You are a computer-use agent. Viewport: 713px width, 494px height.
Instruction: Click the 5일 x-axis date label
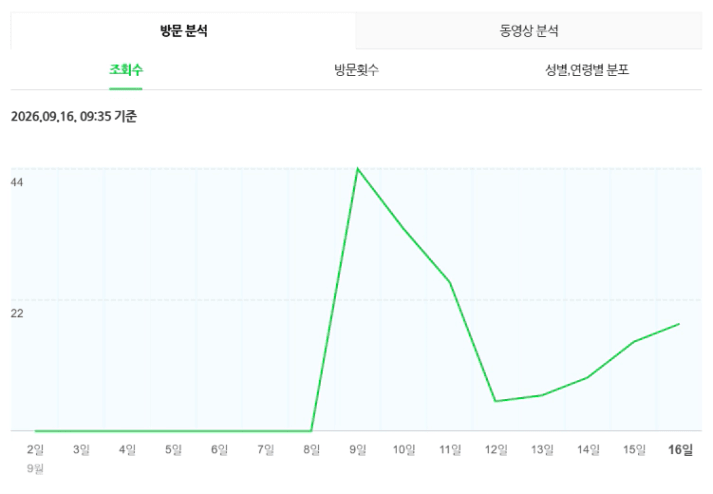click(x=173, y=450)
